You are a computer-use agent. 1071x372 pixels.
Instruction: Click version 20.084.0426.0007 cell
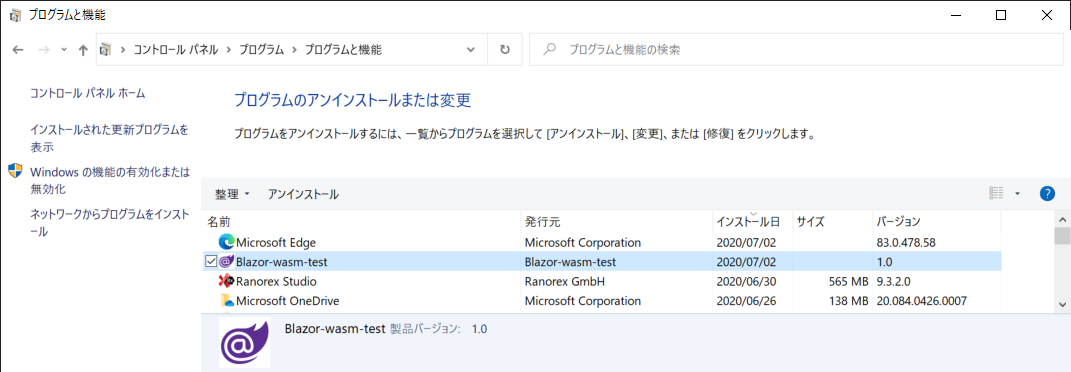pos(921,301)
